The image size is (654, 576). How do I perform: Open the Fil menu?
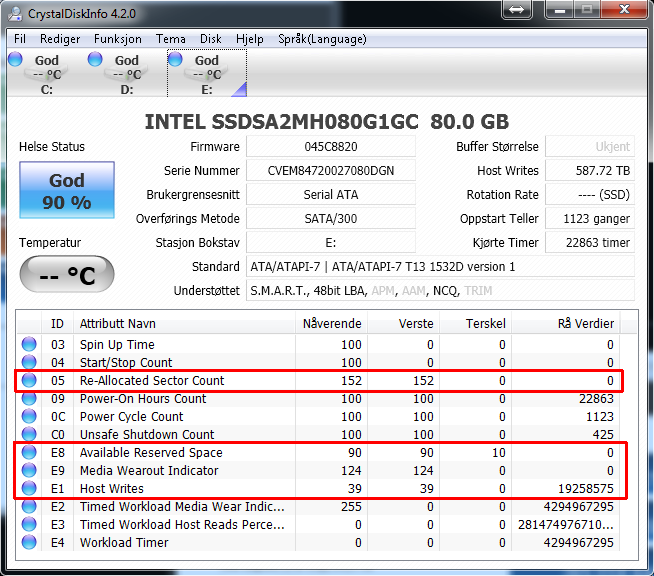point(20,39)
